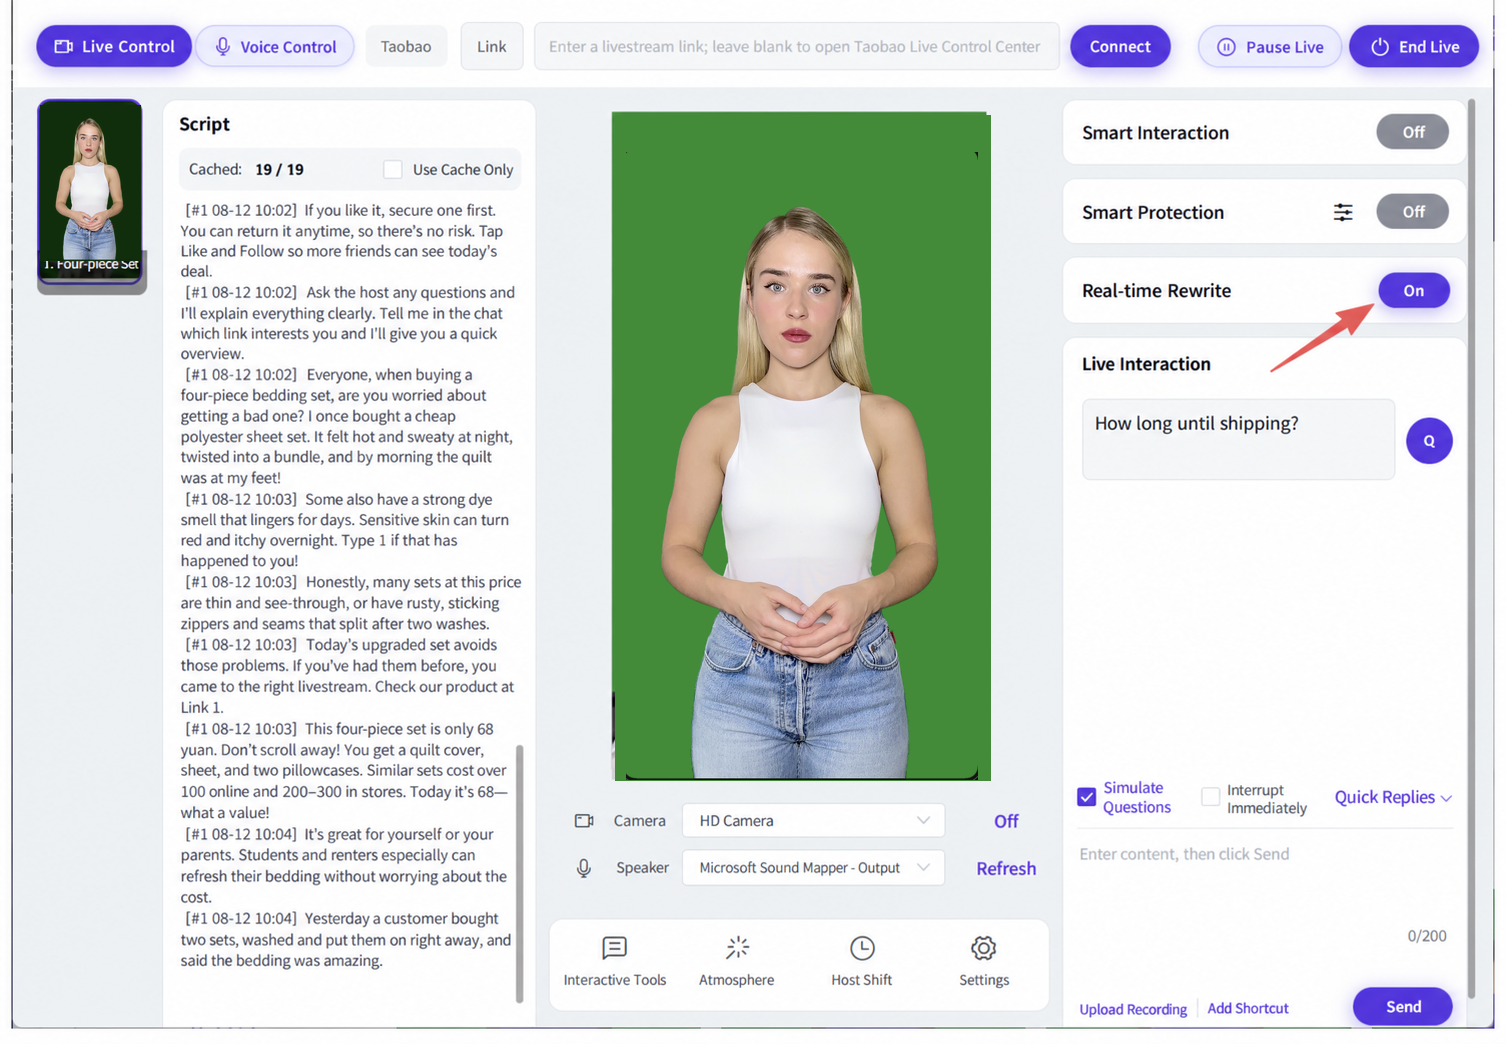Image resolution: width=1506 pixels, height=1044 pixels.
Task: Click the livestream link input field
Action: [x=796, y=47]
